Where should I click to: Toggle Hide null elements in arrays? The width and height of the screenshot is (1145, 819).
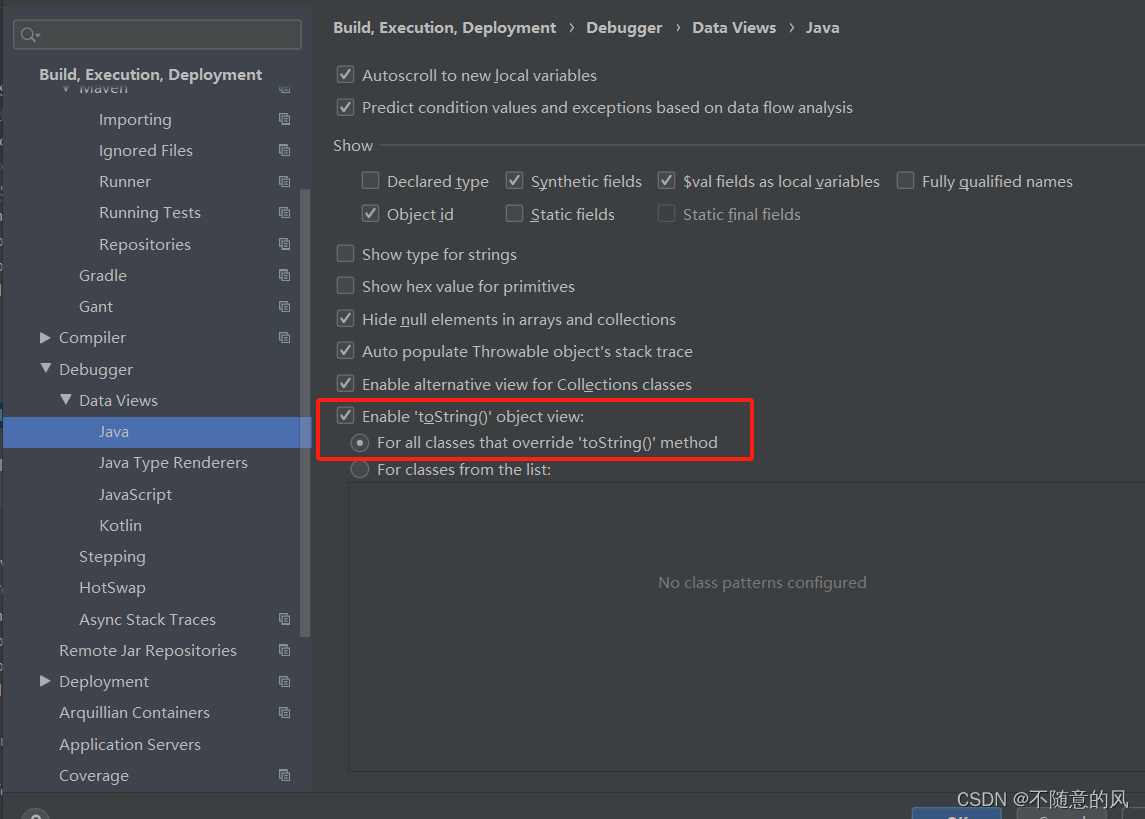click(x=345, y=318)
